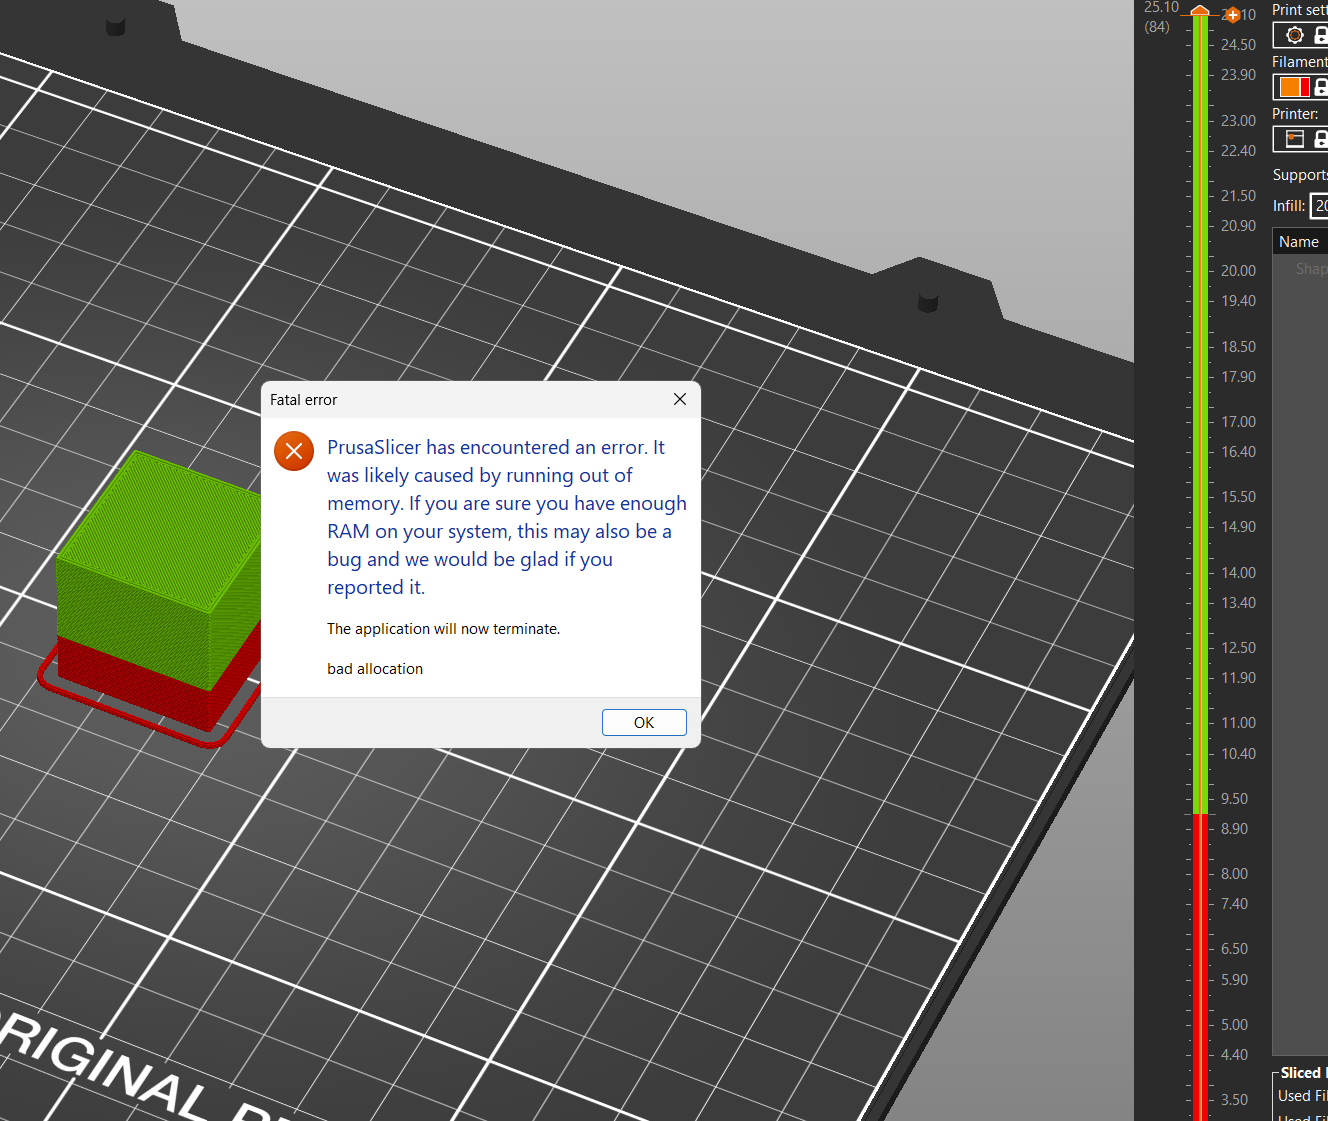
Task: Close the Fatal error dialog with the X
Action: pos(680,399)
